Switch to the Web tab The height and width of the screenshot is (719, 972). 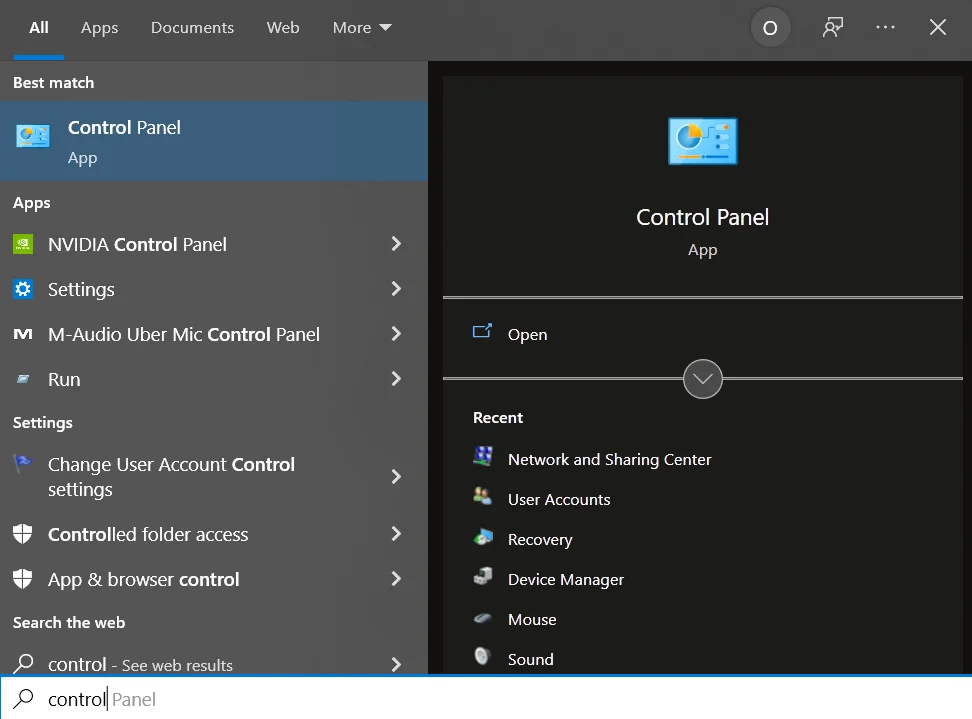(x=283, y=28)
